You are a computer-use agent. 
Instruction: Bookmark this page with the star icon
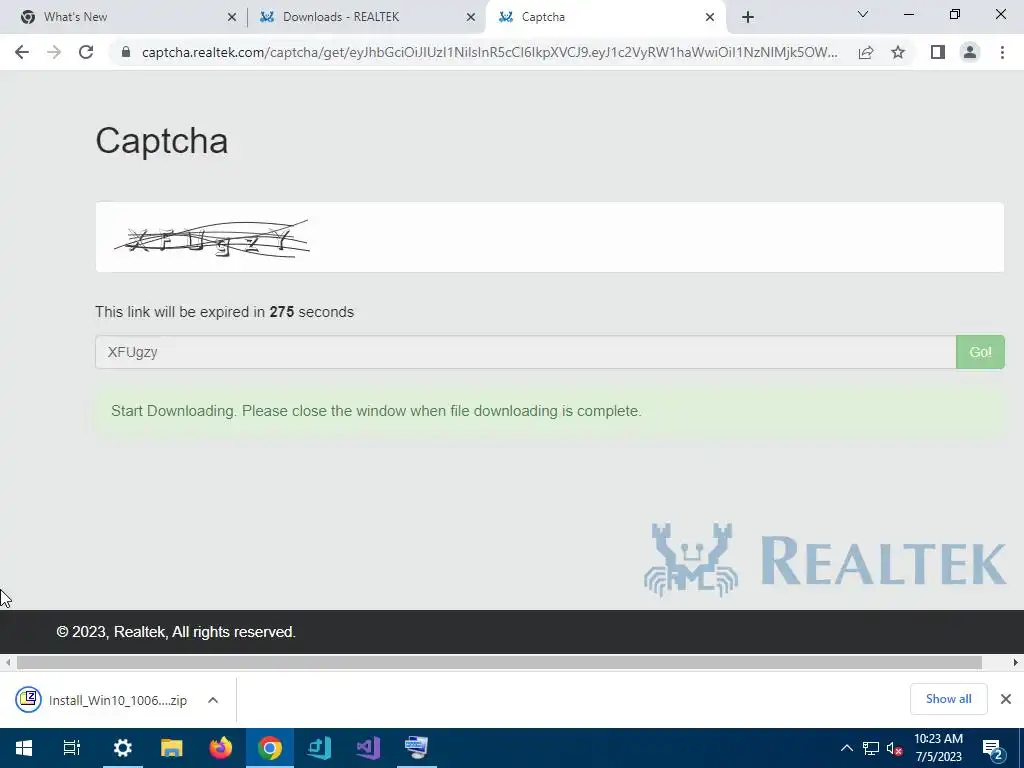pyautogui.click(x=898, y=52)
